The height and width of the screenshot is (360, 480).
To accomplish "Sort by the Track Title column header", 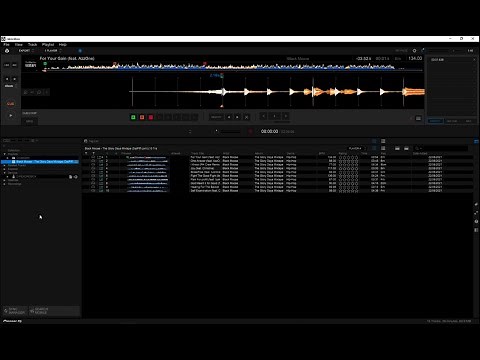I will pyautogui.click(x=198, y=153).
